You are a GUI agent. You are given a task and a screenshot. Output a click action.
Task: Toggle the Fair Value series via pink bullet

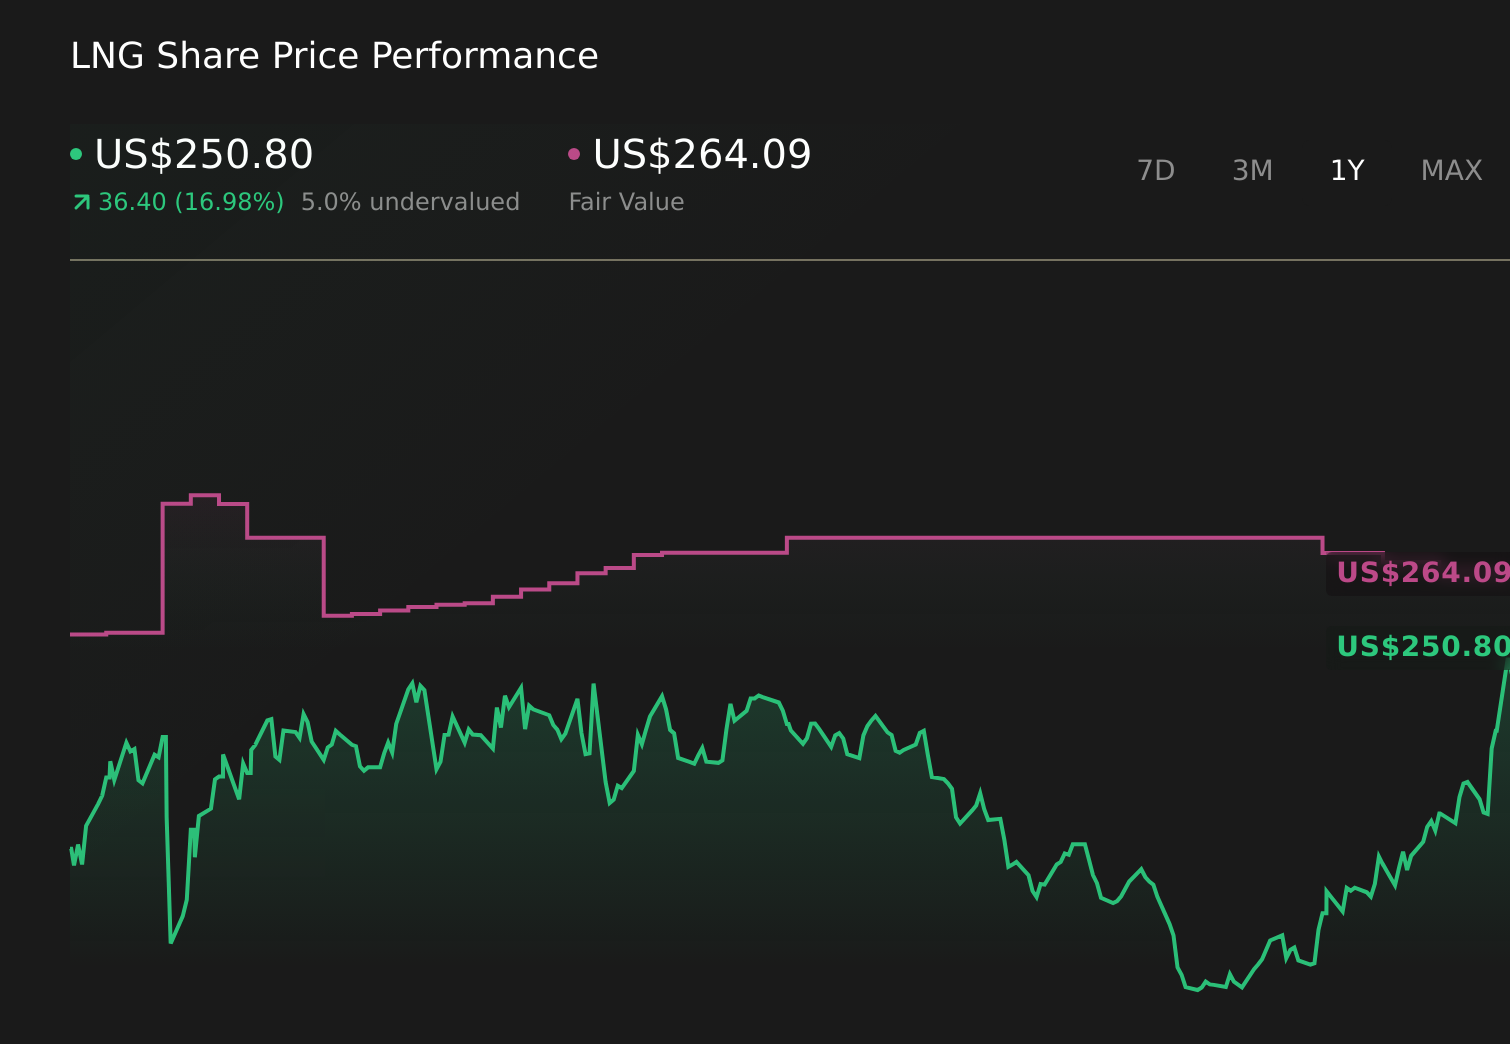click(573, 153)
